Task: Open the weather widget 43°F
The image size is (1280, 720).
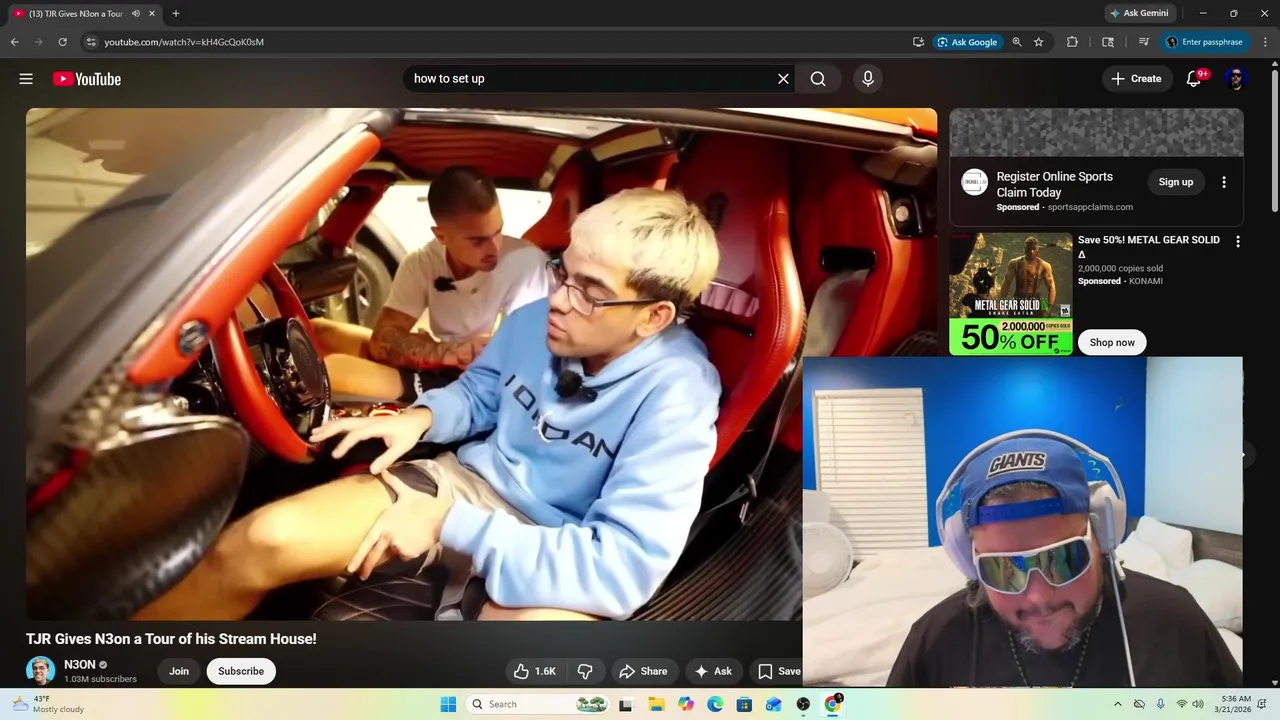Action: click(x=47, y=704)
